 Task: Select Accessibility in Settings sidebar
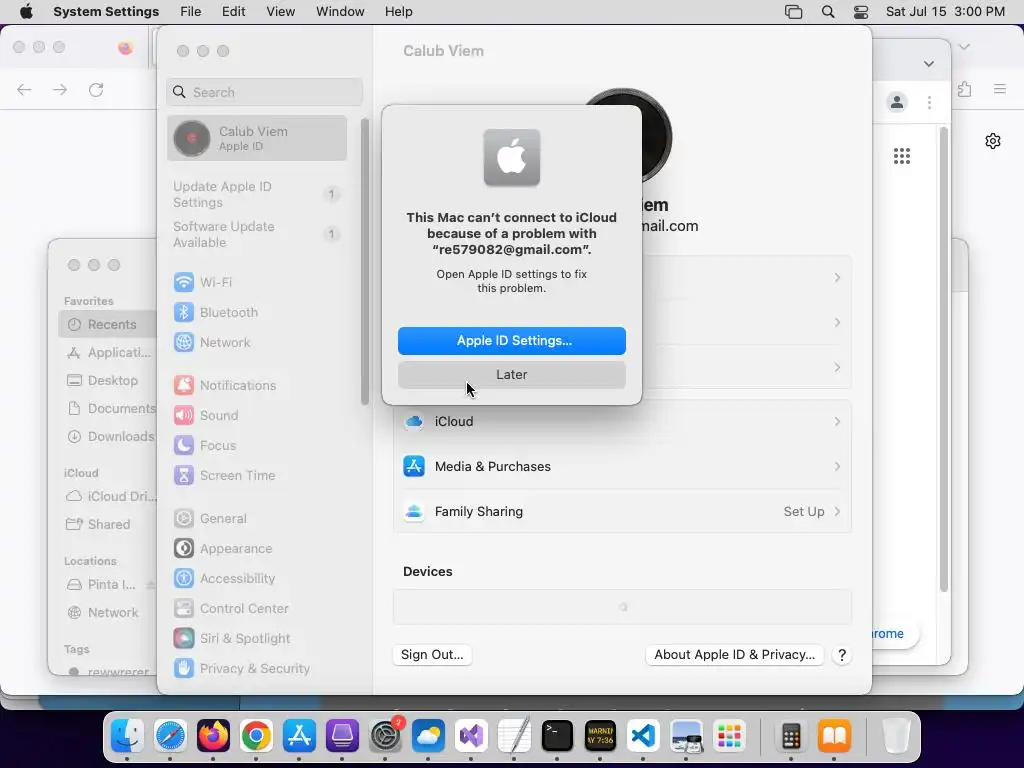pos(257,579)
